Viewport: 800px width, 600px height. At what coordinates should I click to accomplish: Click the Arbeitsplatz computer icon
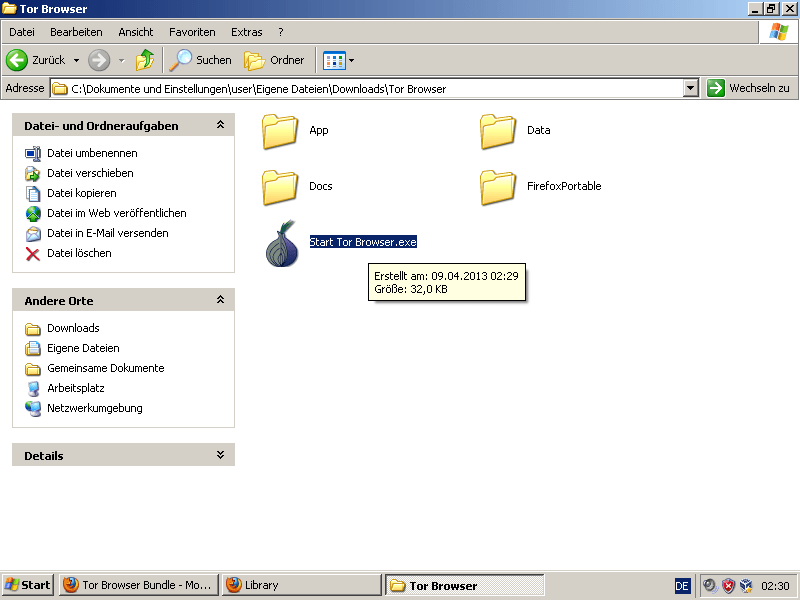click(x=33, y=388)
